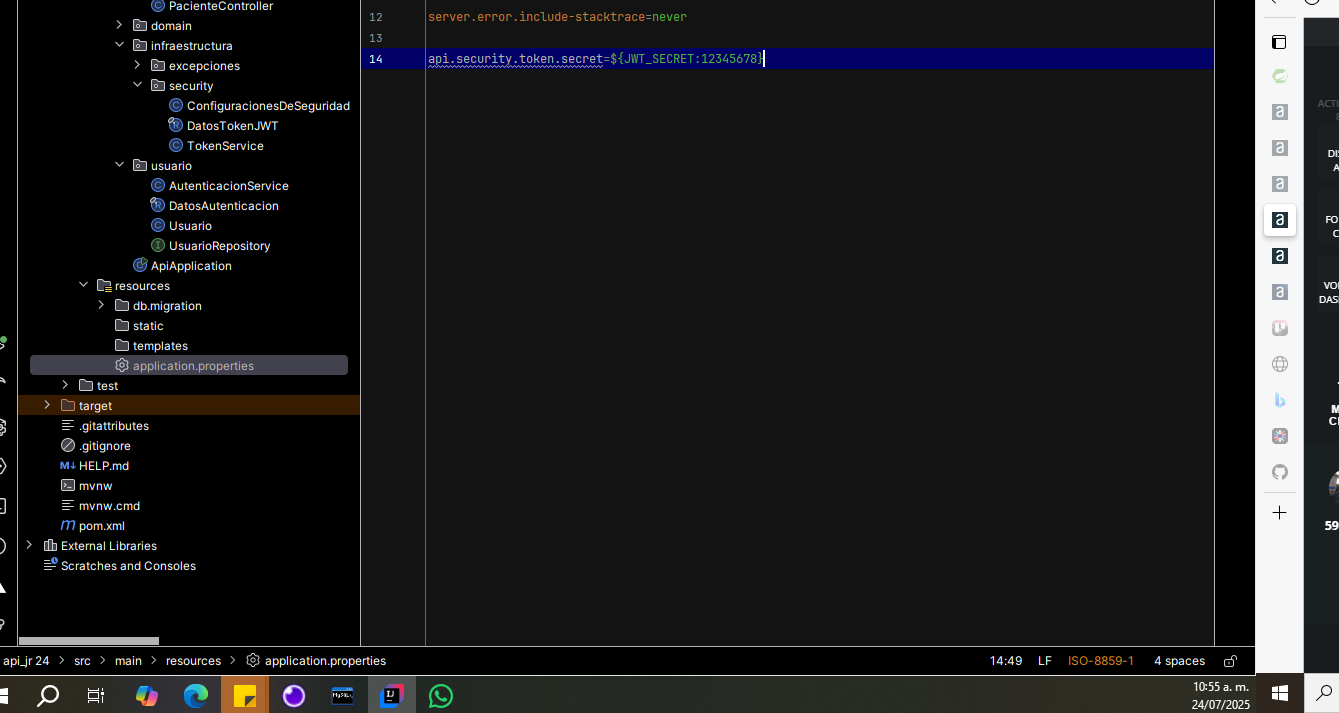Change the 4 spaces indent setting

point(1179,661)
